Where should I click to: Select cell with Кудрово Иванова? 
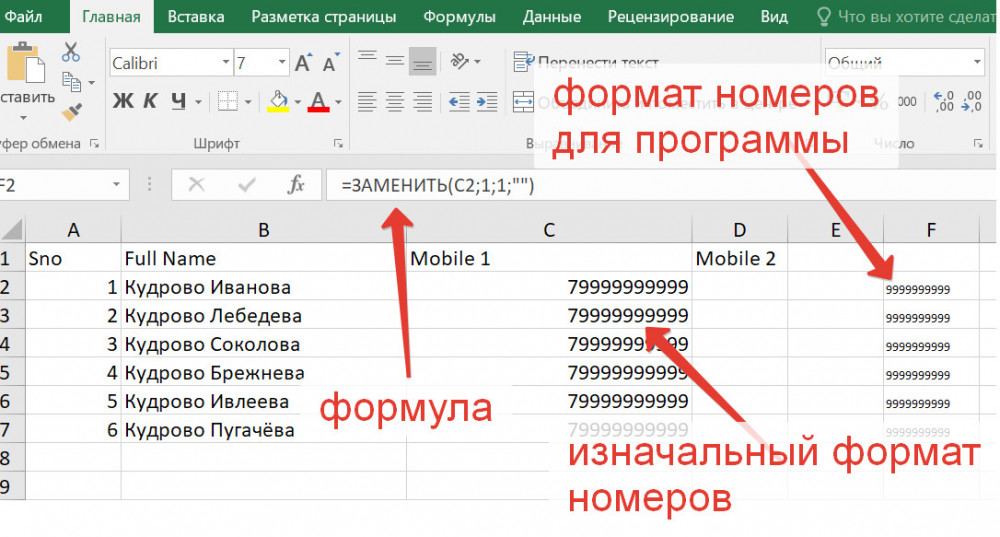263,287
